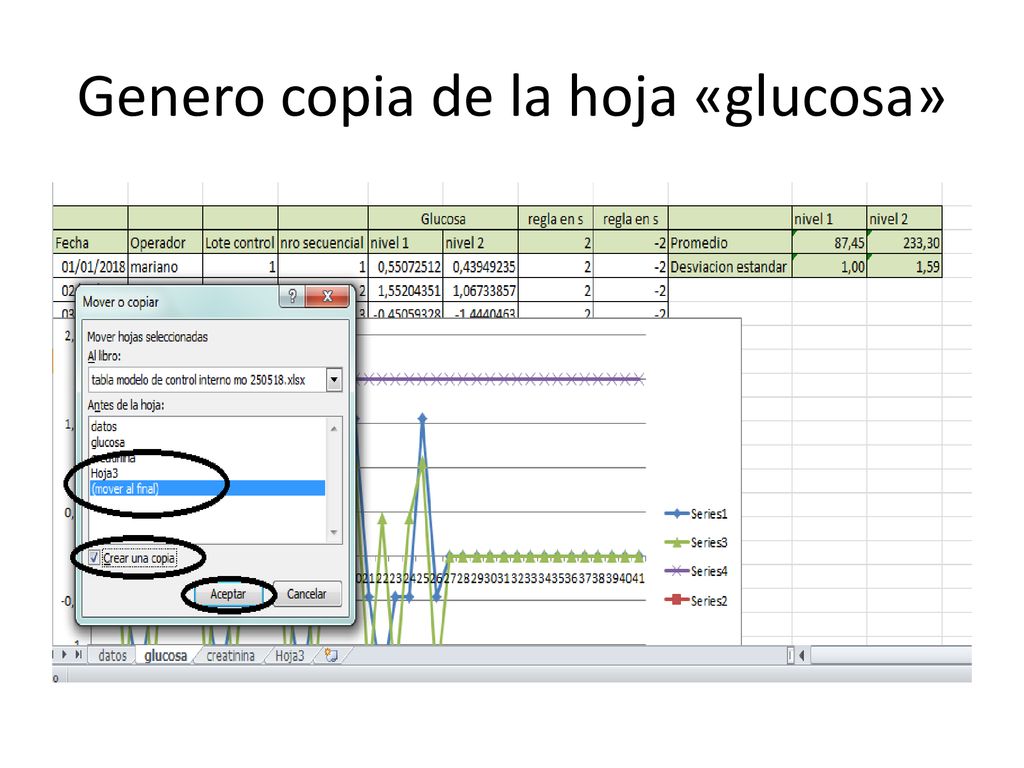Screen dimensions: 1024x768
Task: Select the cell containing 01/01/2018
Action: (90, 266)
